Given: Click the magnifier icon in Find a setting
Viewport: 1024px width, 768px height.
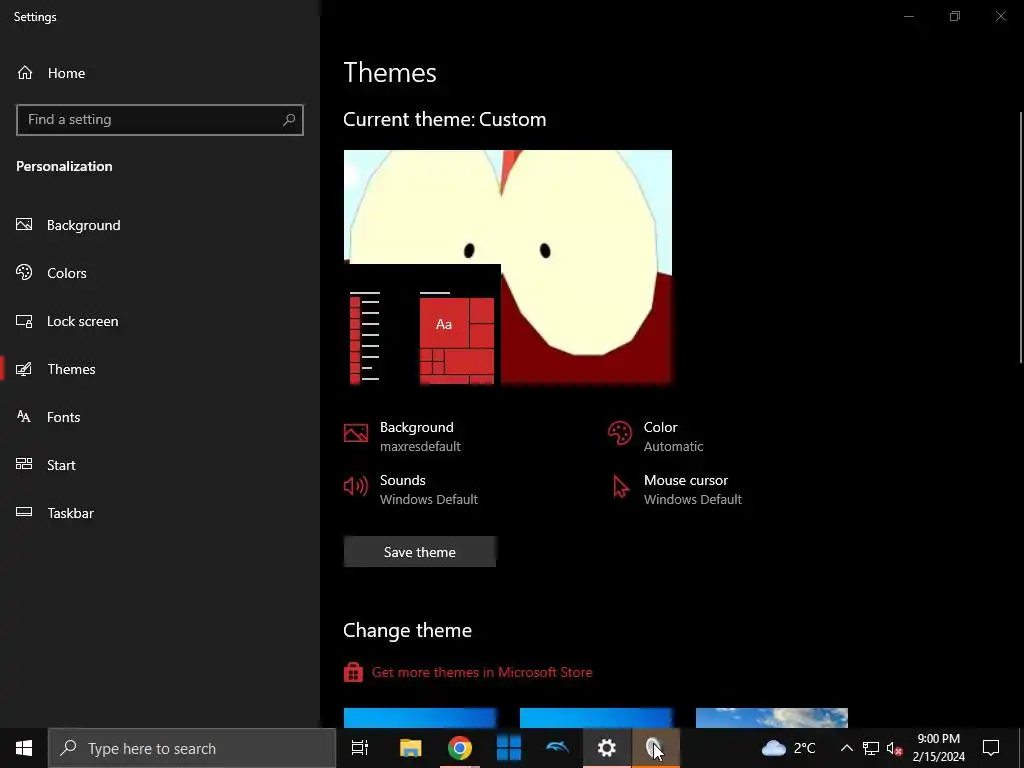Looking at the screenshot, I should pos(289,120).
